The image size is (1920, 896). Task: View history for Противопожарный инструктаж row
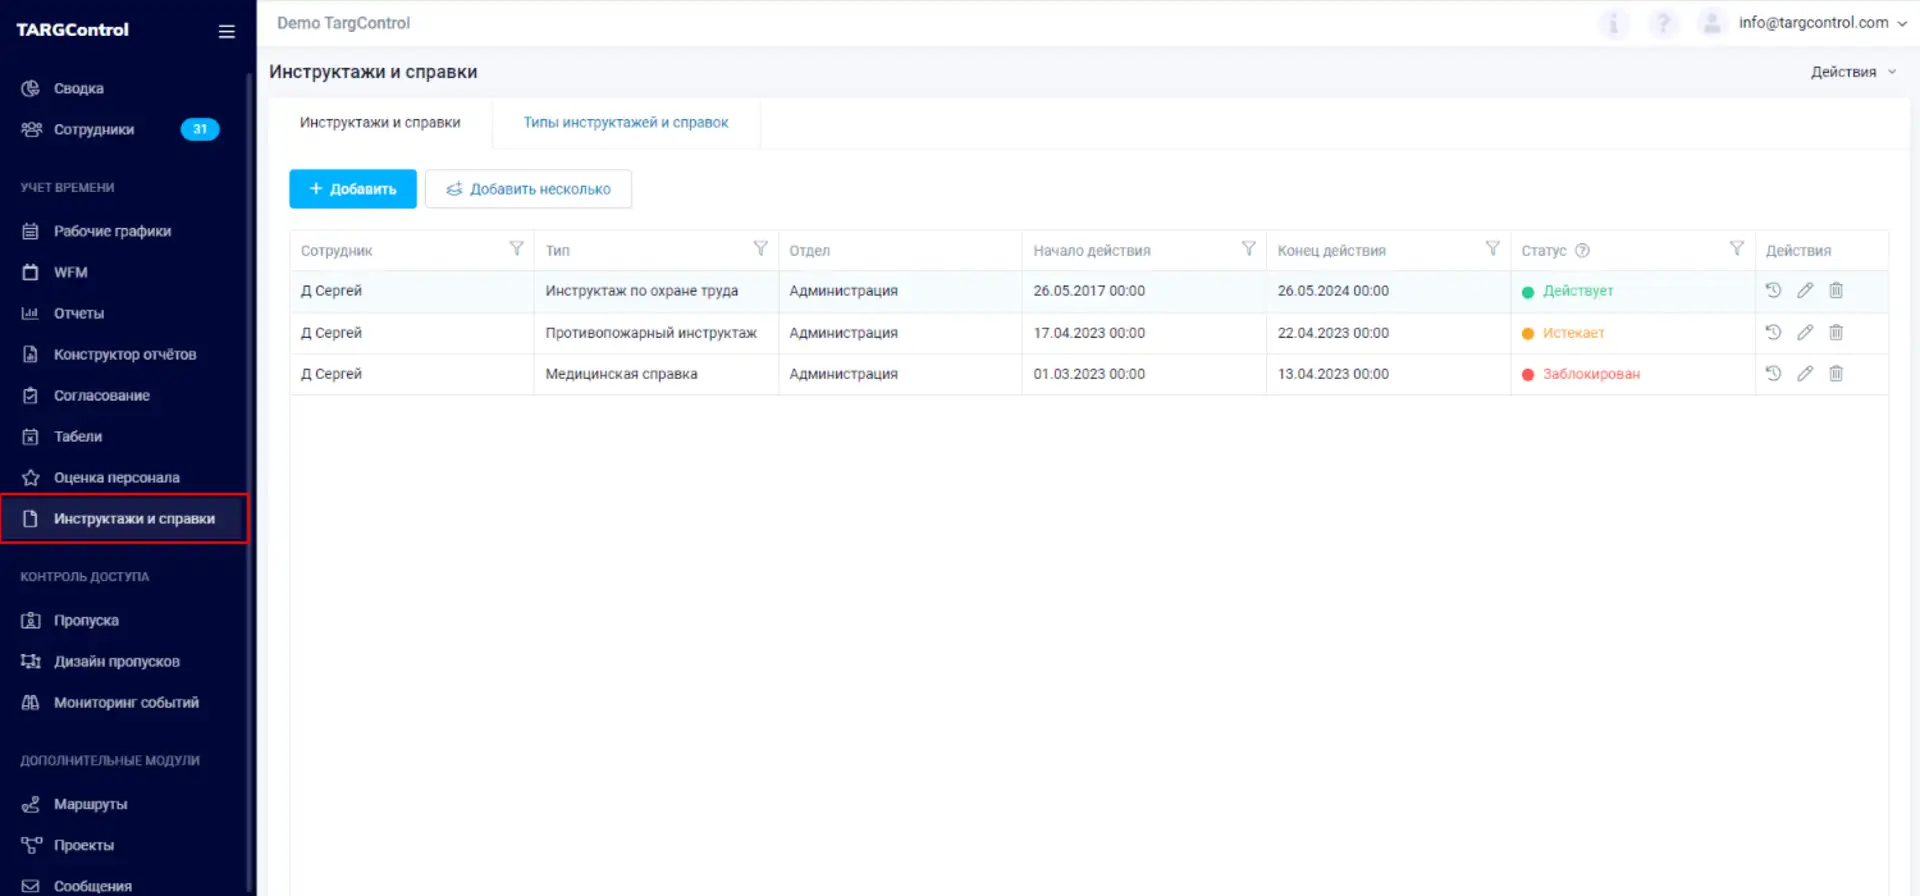pos(1773,332)
